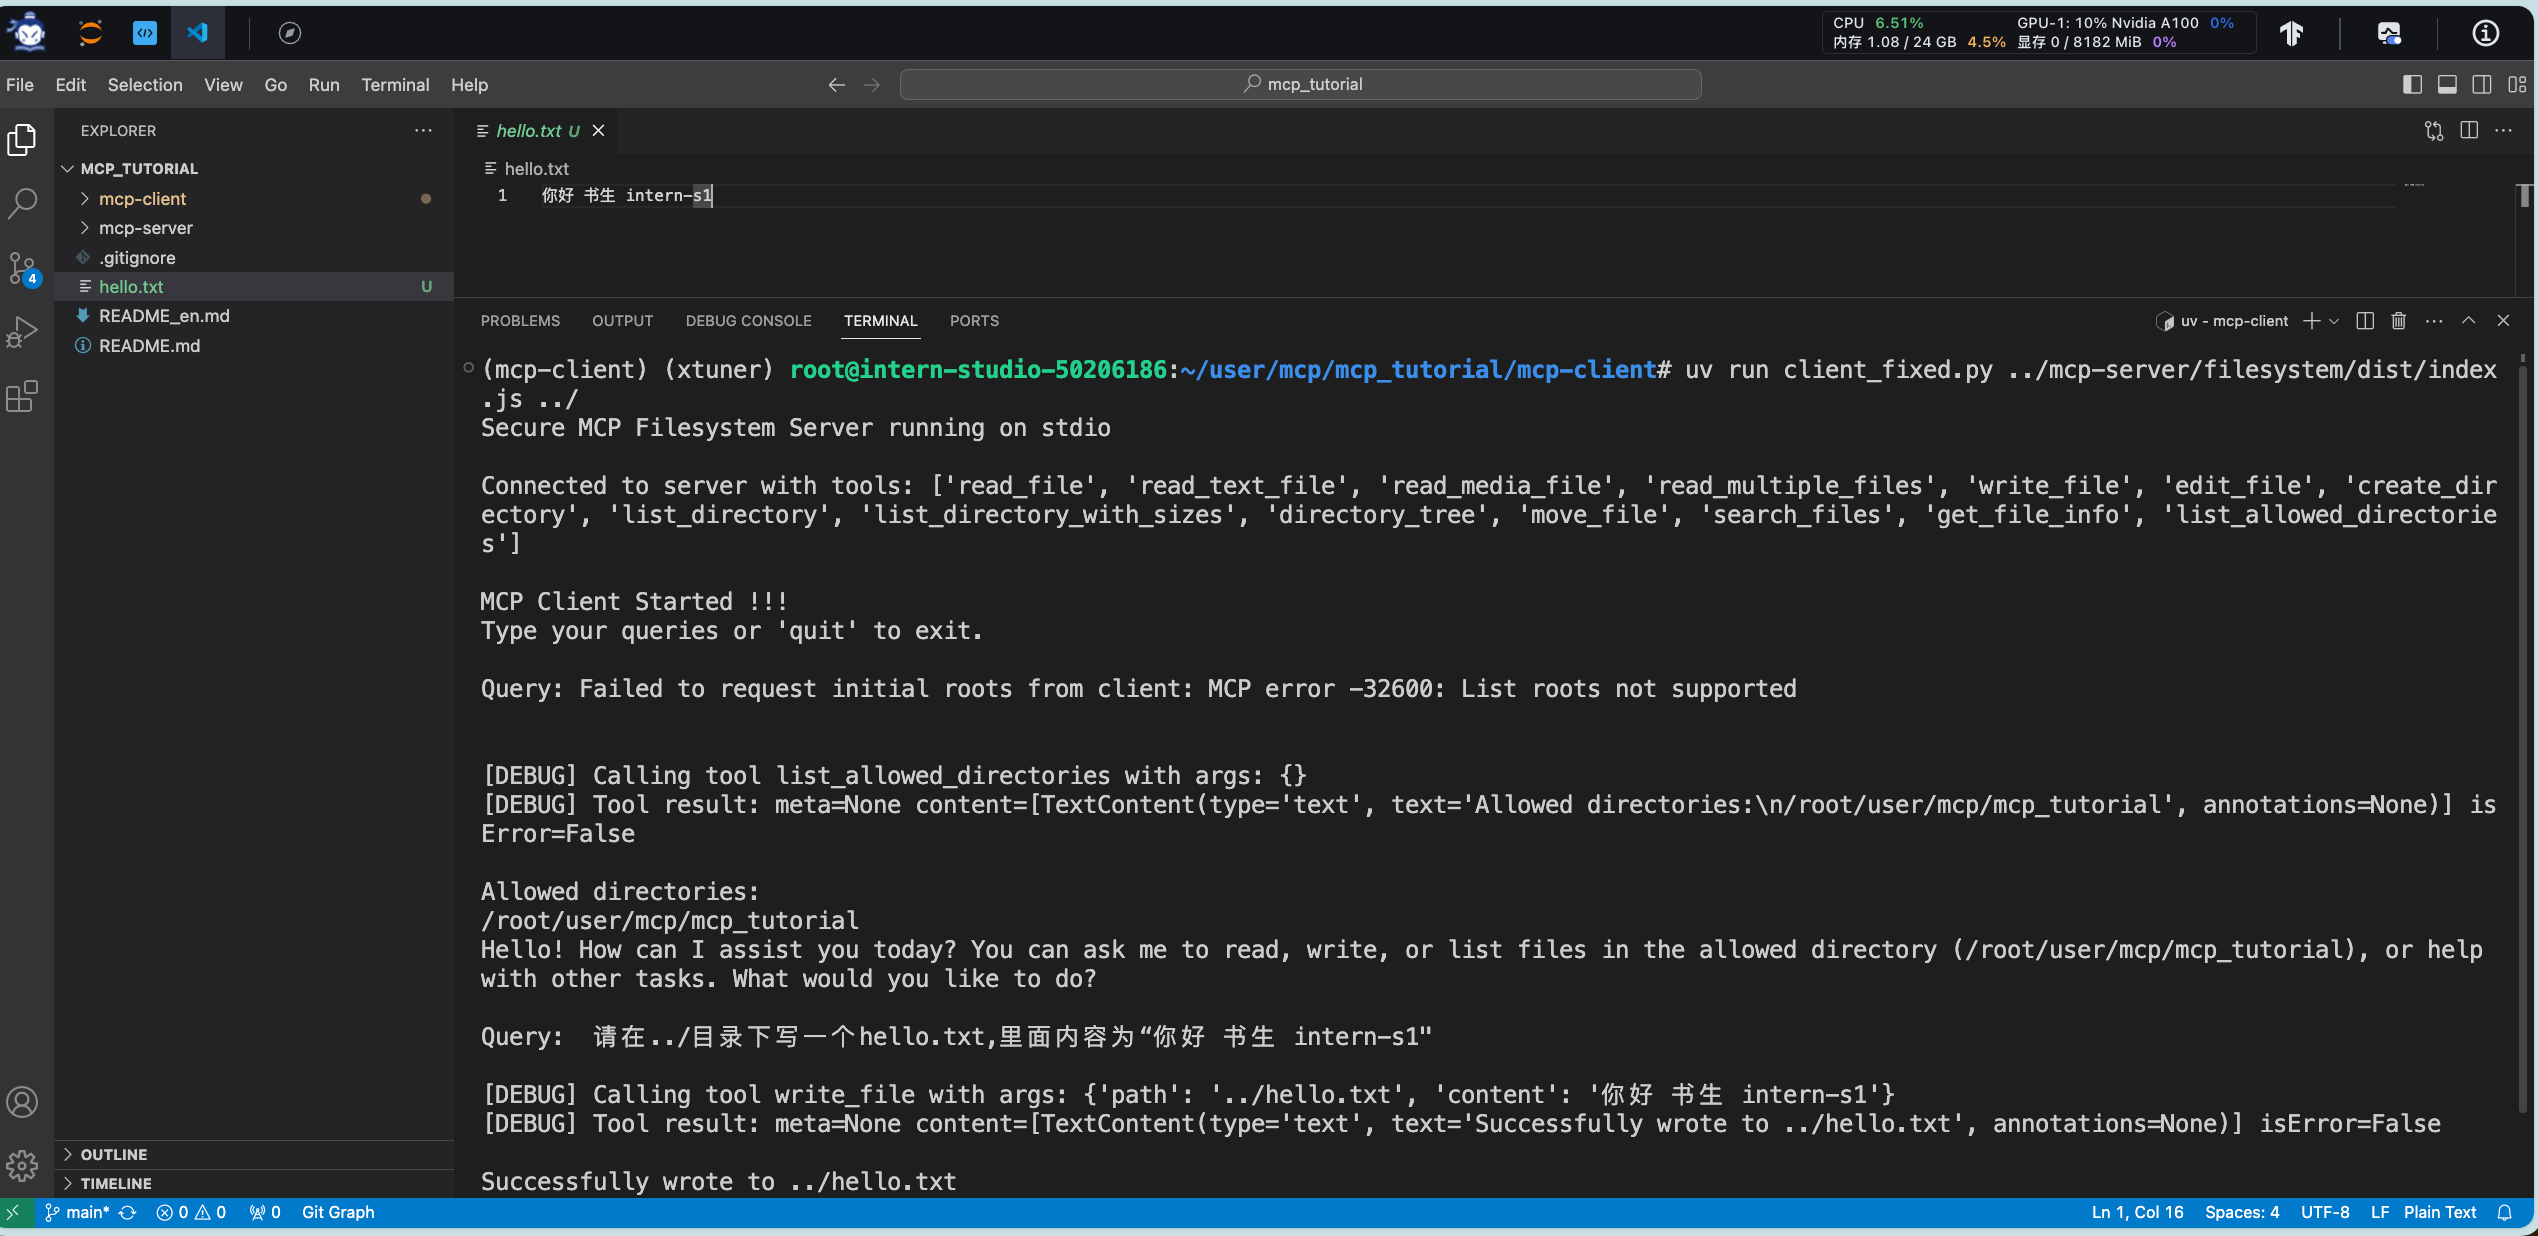
Task: Expand the OUTLINE section
Action: click(x=114, y=1154)
